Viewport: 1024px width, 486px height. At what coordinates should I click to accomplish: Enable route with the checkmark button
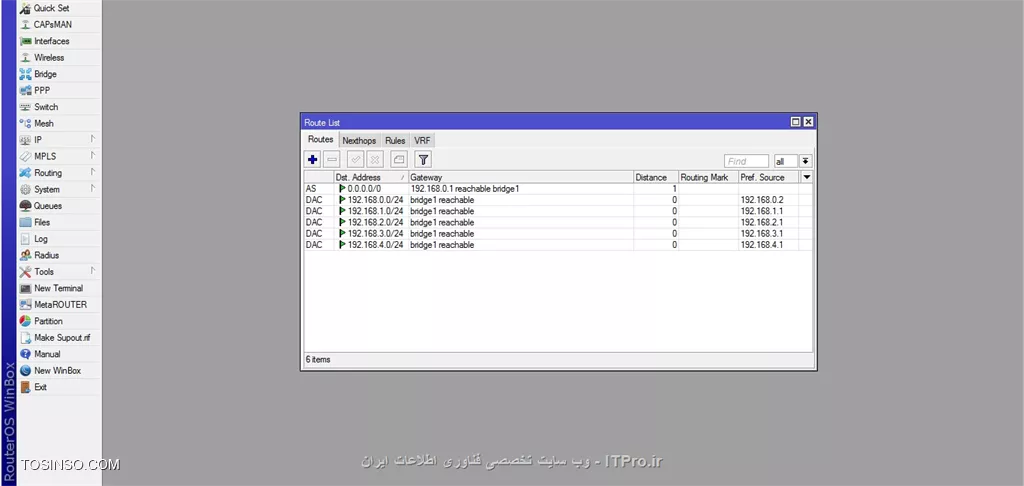point(356,159)
